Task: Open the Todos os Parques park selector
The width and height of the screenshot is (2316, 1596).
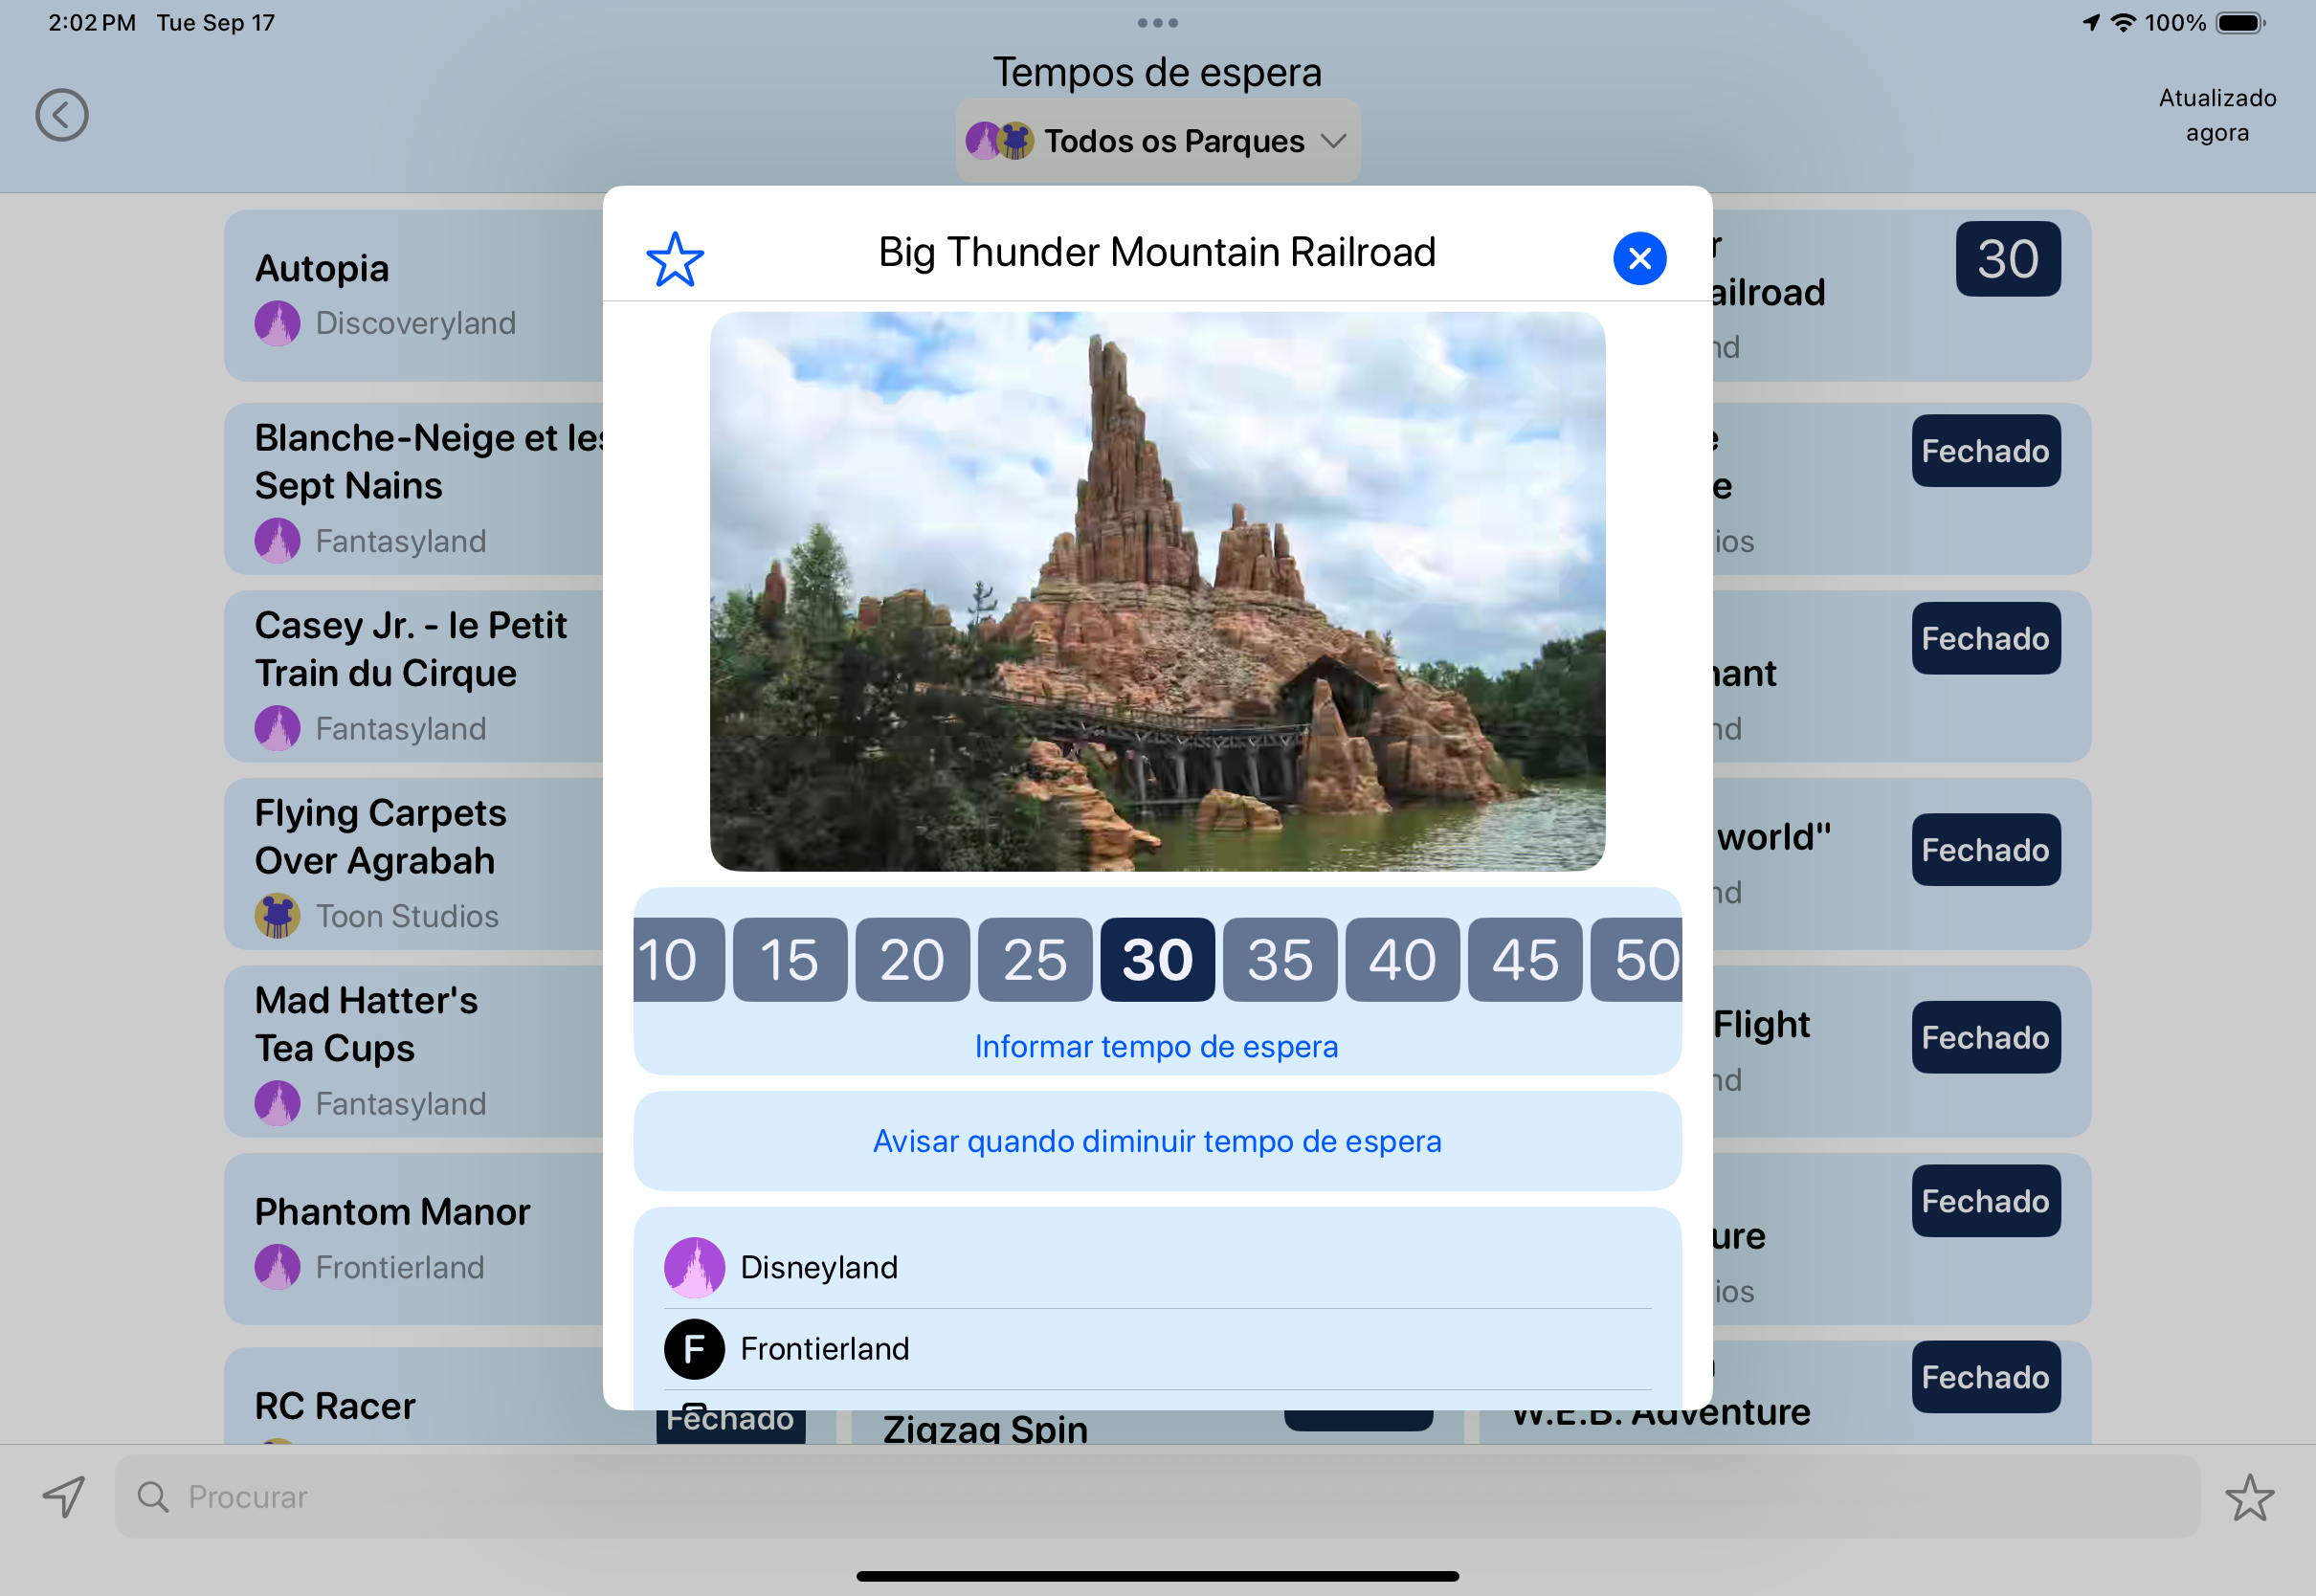Action: click(x=1157, y=141)
